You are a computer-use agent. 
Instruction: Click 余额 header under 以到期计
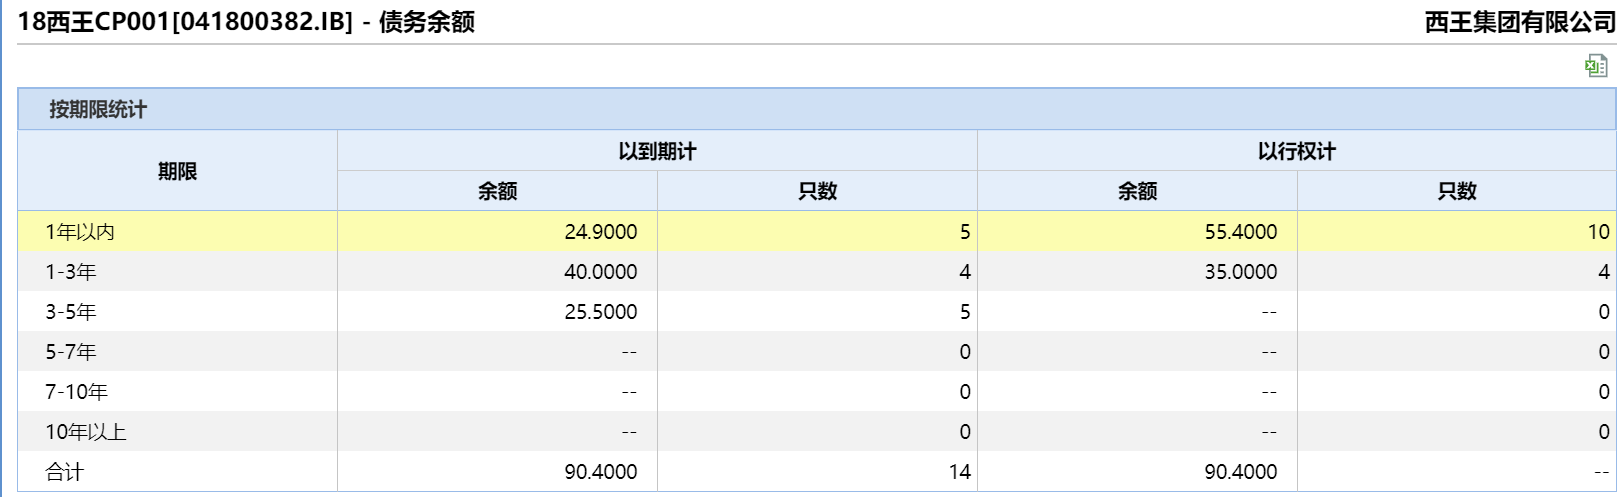[497, 191]
